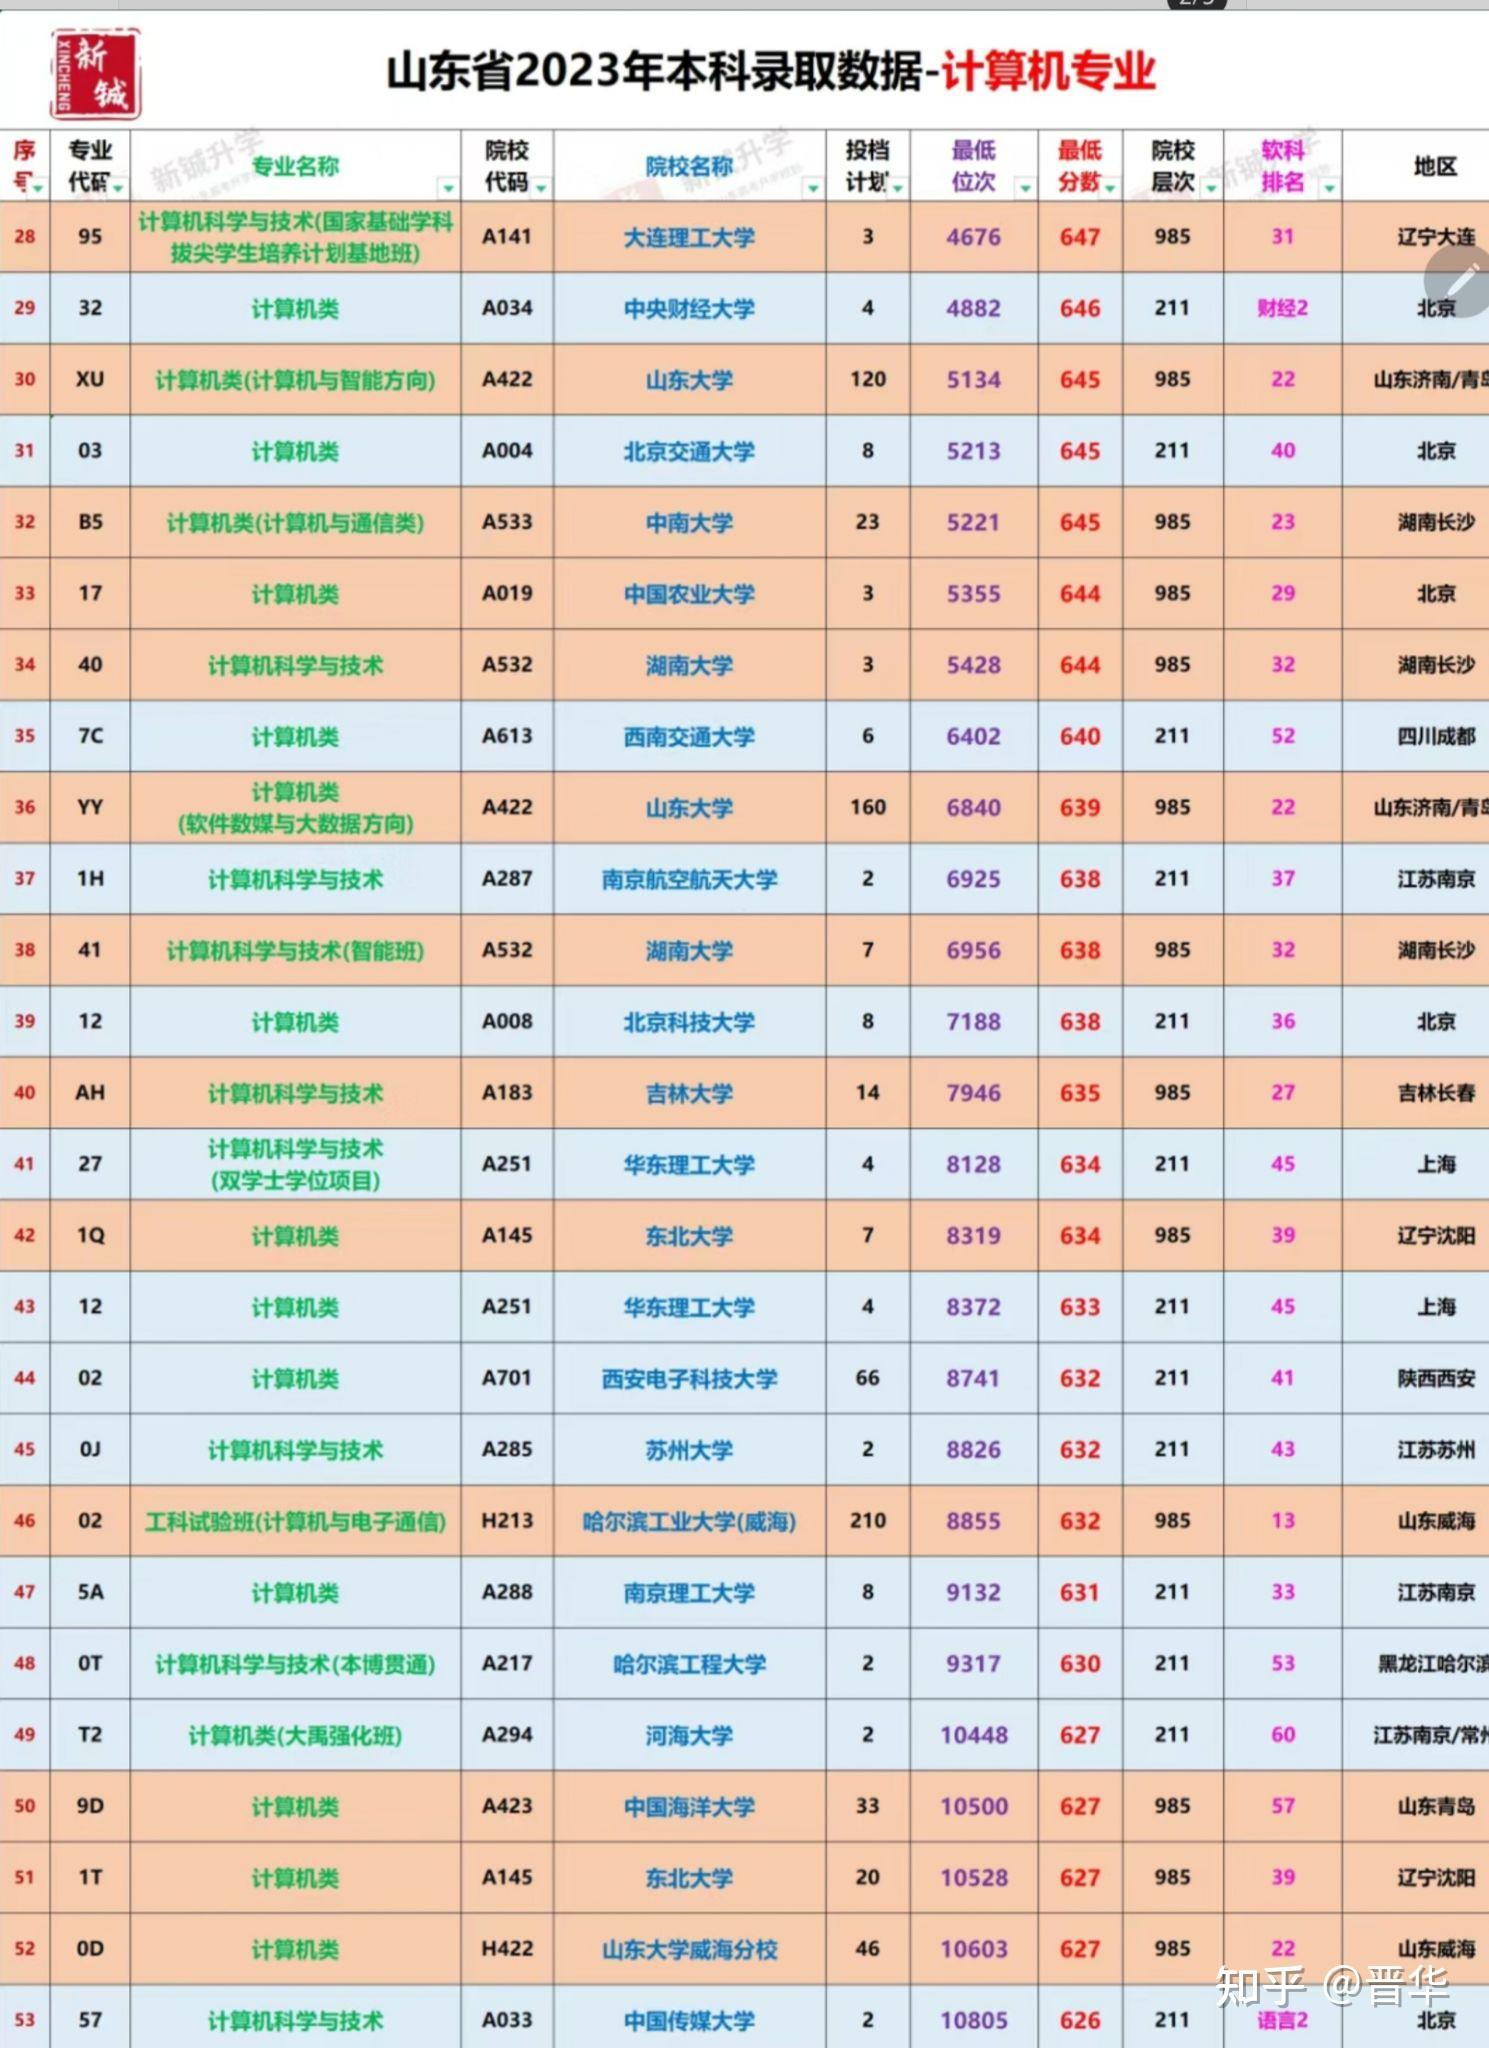Click the 知乎 @晋华 author label

tap(1332, 1986)
